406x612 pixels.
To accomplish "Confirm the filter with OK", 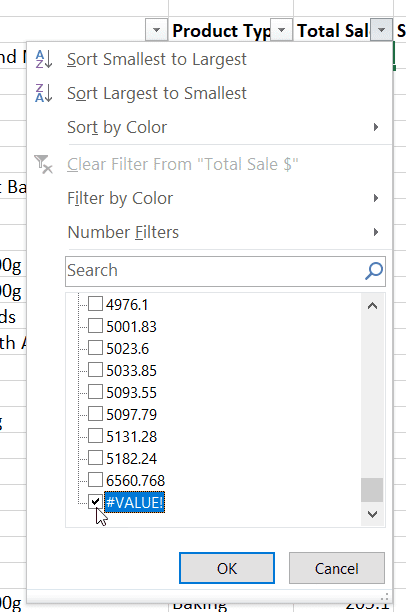I will pyautogui.click(x=227, y=568).
